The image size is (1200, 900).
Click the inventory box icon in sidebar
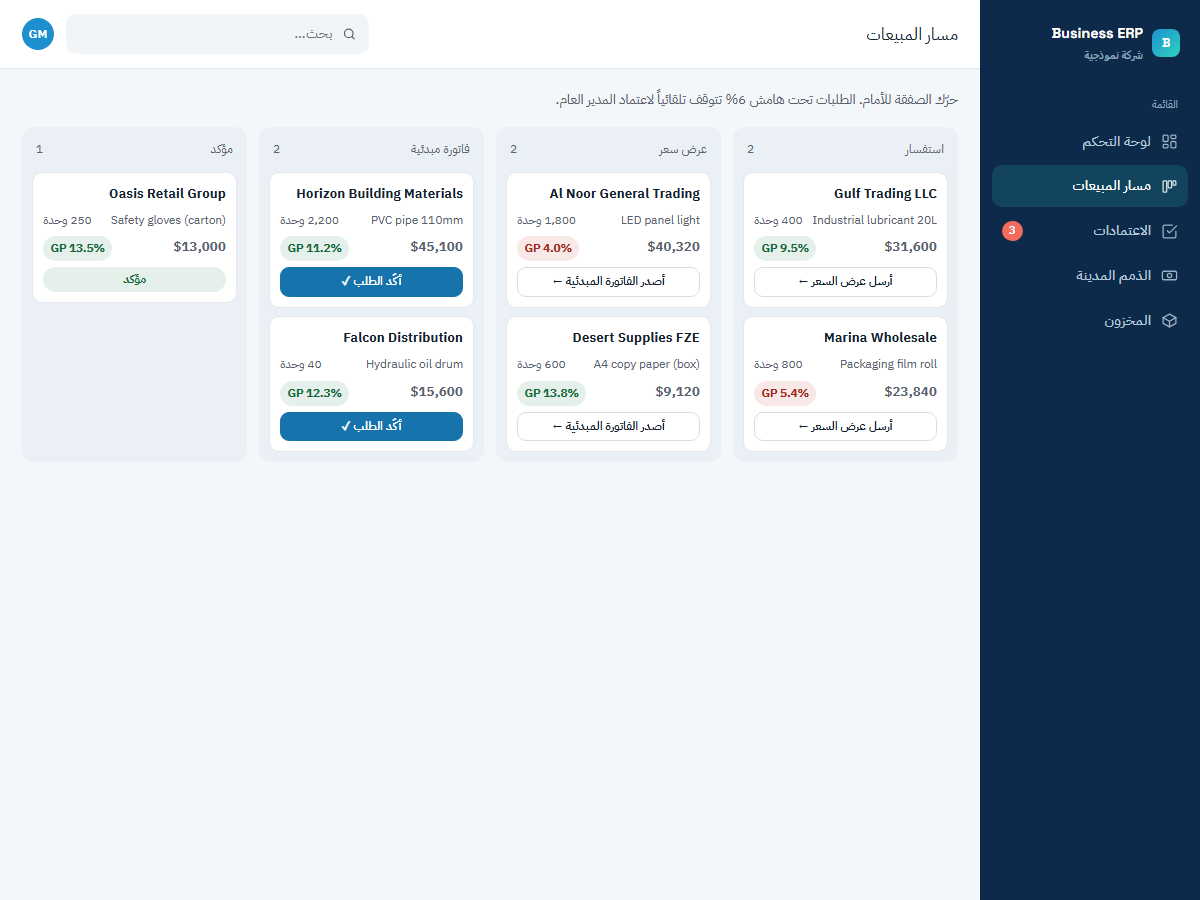pos(1169,321)
